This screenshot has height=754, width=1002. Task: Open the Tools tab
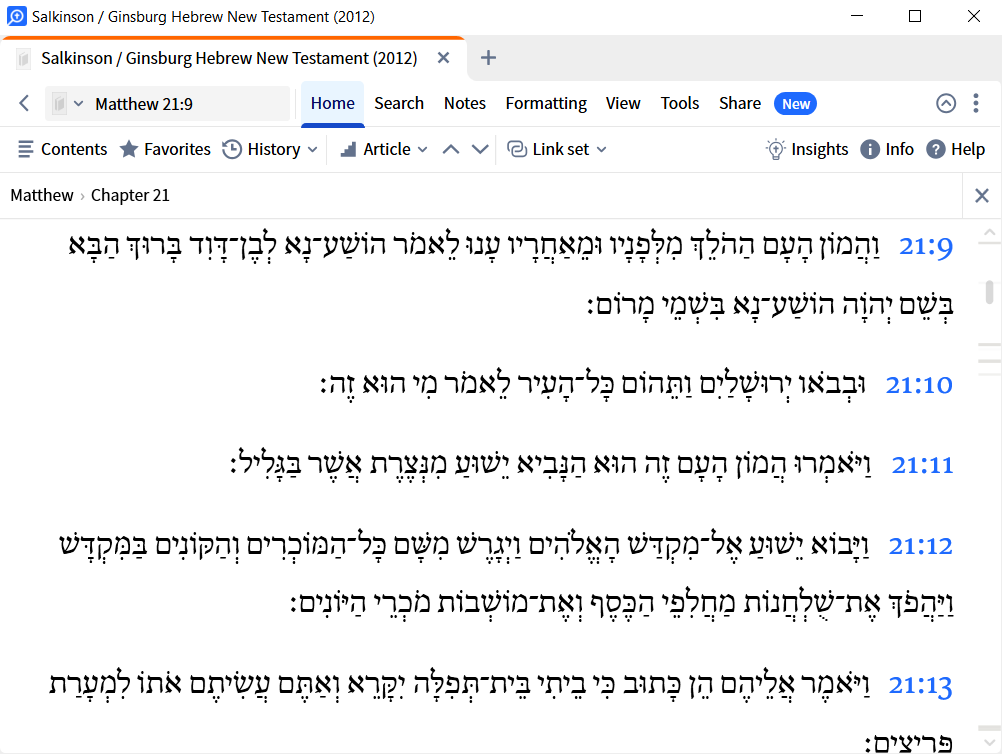(x=680, y=104)
